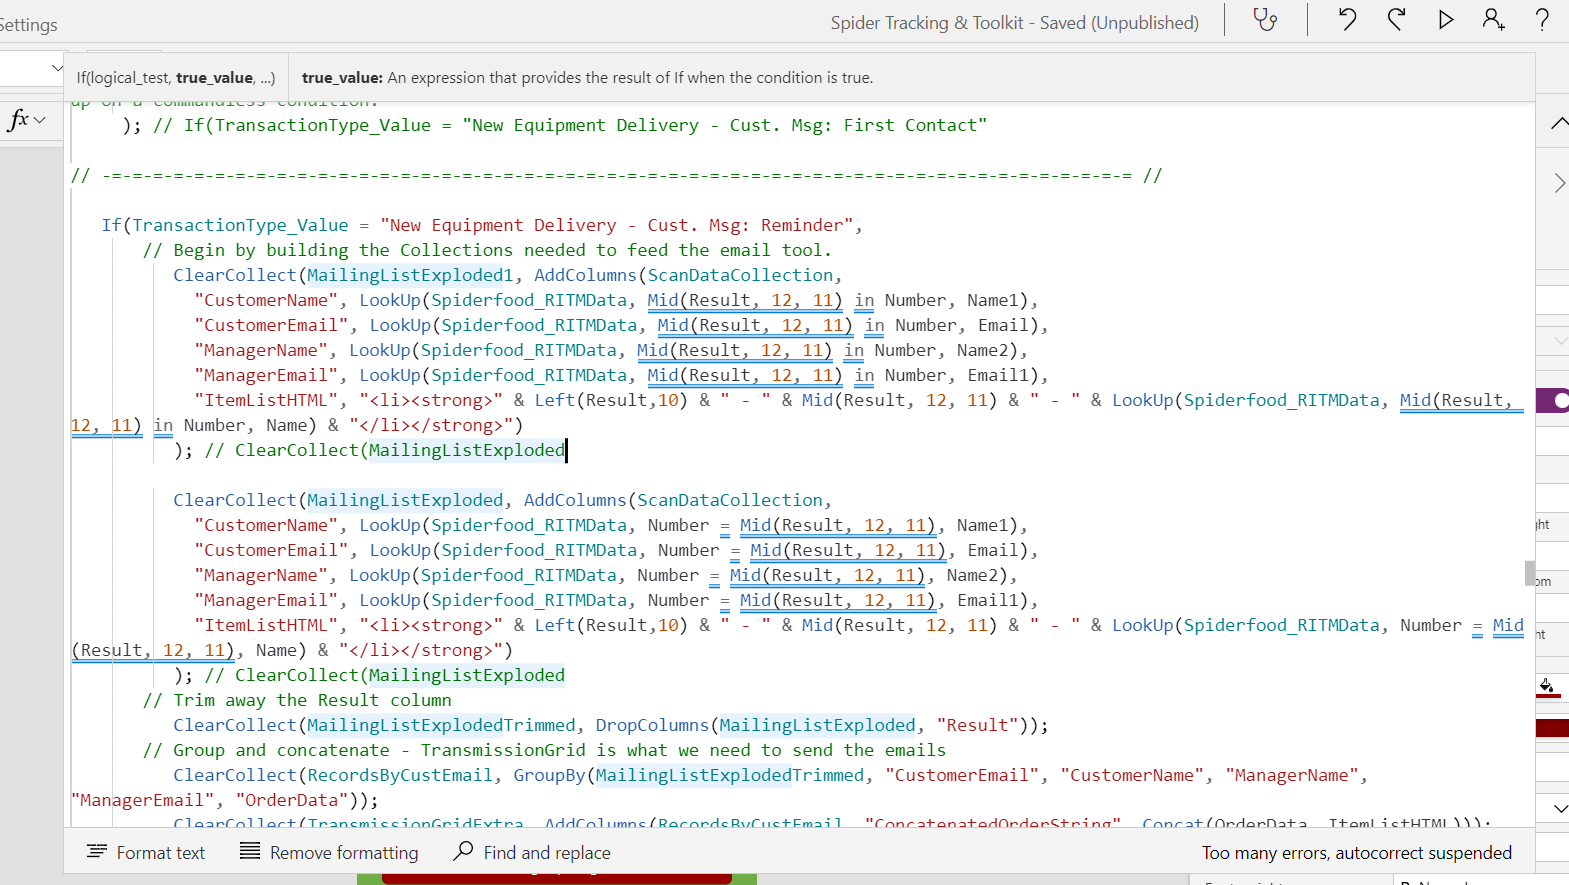
Task: Open the property selector dropdown chevron
Action: coord(57,68)
